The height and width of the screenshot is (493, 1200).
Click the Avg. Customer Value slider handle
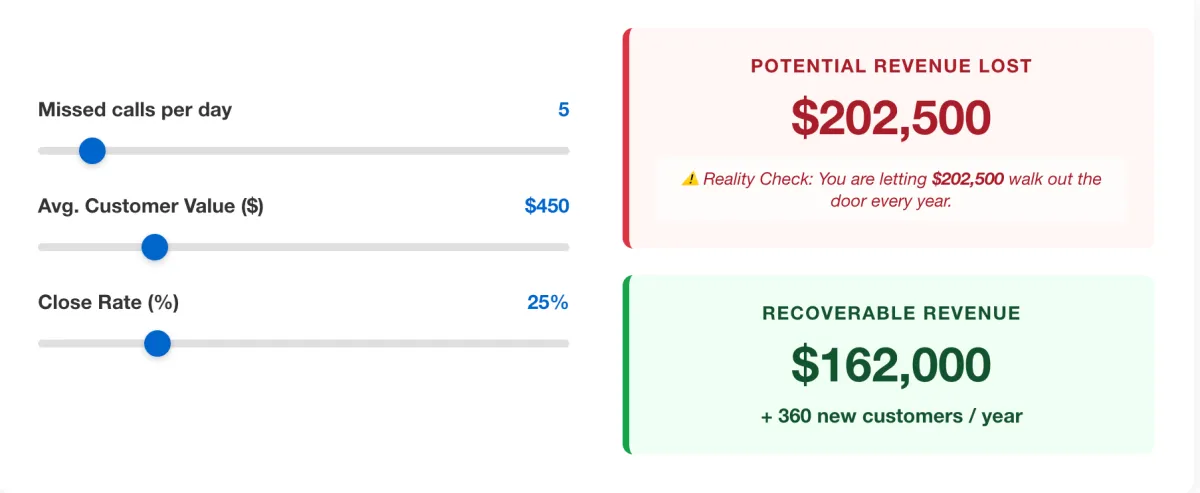pyautogui.click(x=154, y=247)
